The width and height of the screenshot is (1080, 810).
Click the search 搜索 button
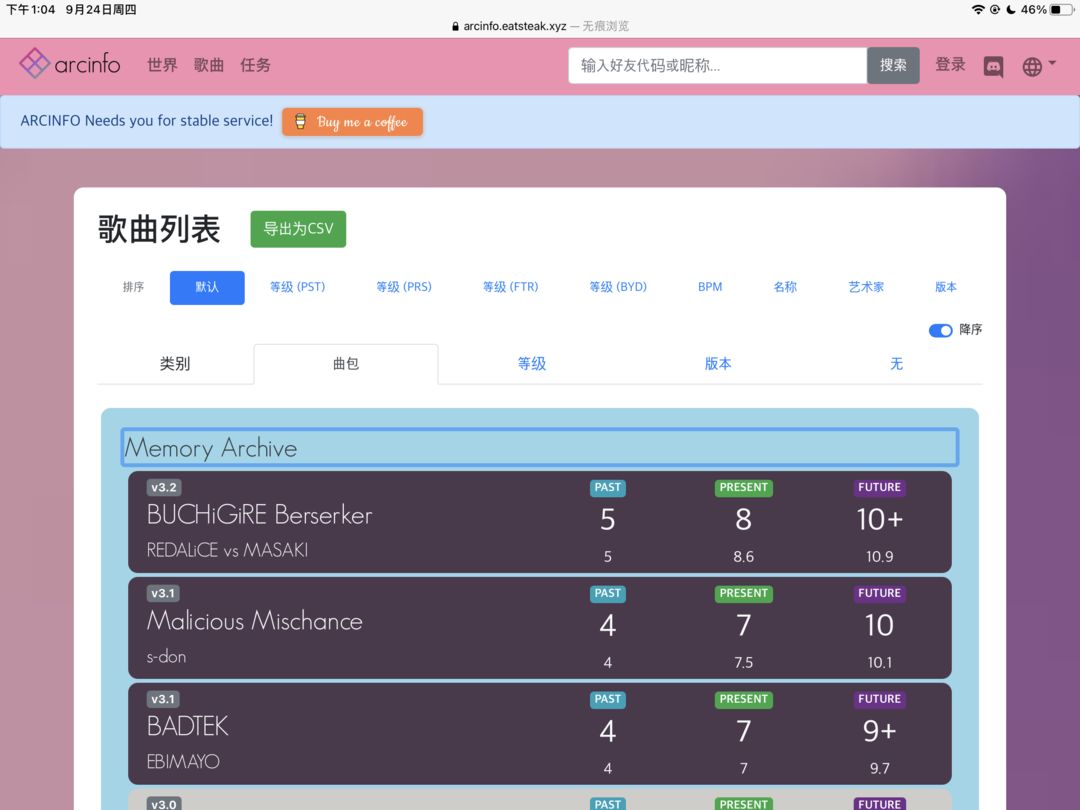[893, 65]
